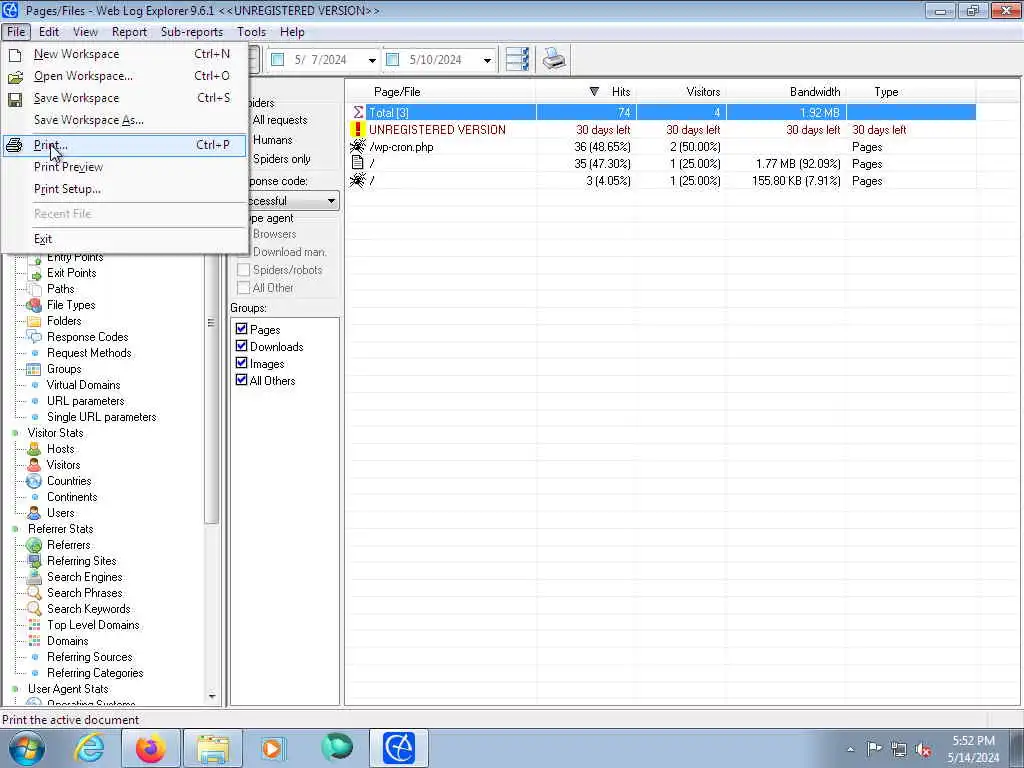
Task: Select the /wp-cron.php row
Action: (x=662, y=146)
